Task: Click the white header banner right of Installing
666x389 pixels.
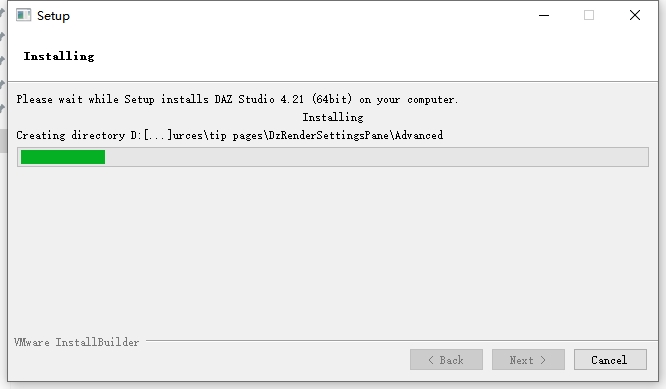Action: [x=374, y=56]
